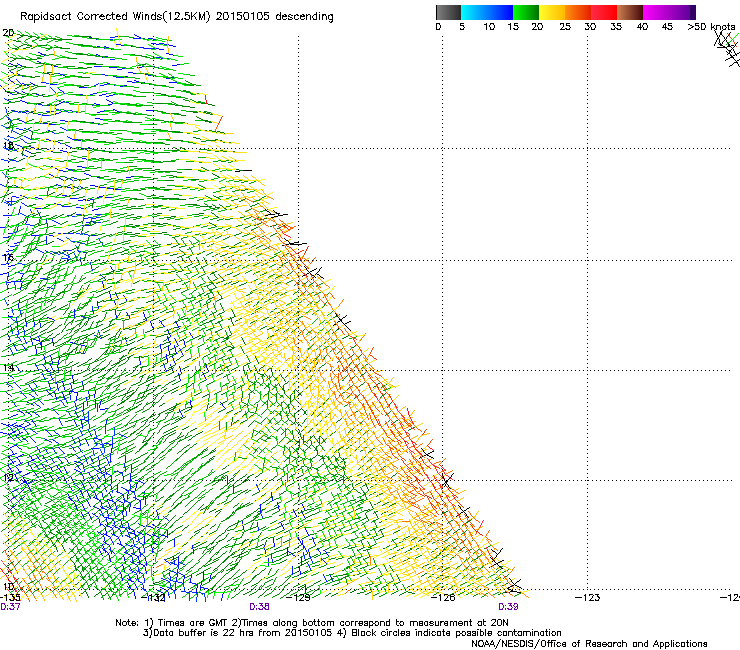This screenshot has width=740, height=650.
Task: Click the legend value '25'
Action: coord(565,27)
